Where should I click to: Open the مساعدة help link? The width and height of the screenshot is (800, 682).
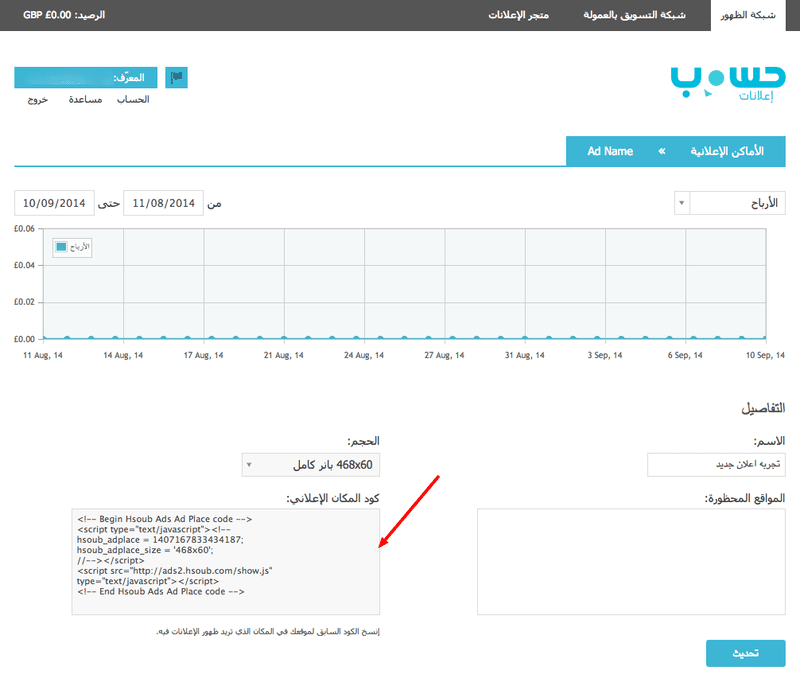85,99
